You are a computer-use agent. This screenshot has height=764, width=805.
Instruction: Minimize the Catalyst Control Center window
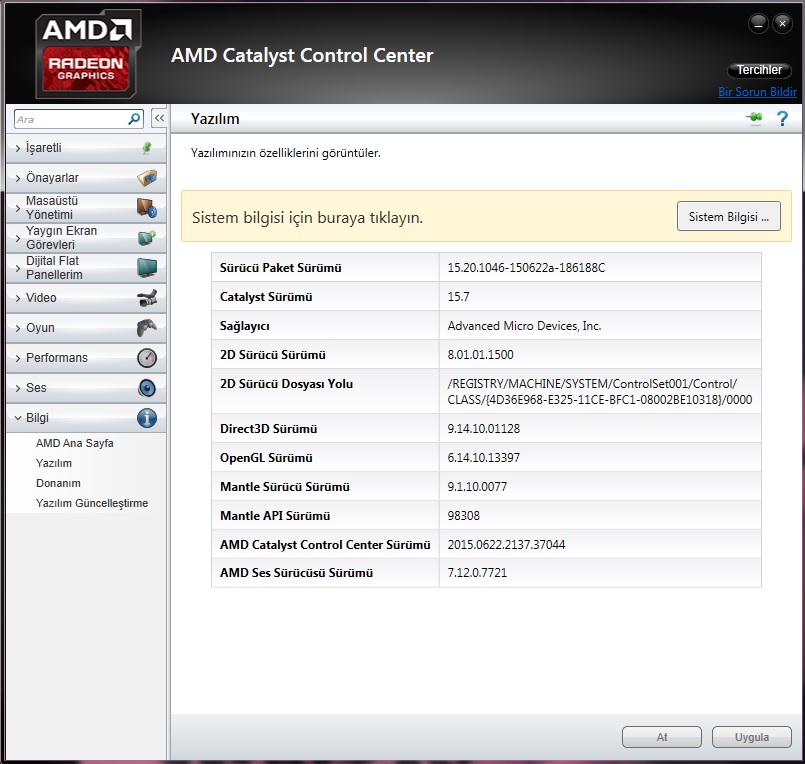(x=758, y=24)
